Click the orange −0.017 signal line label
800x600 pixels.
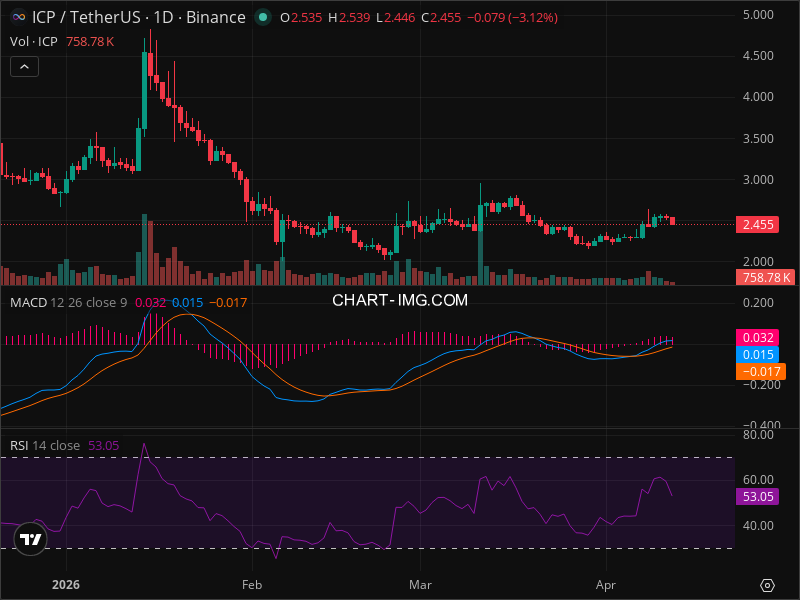(761, 371)
